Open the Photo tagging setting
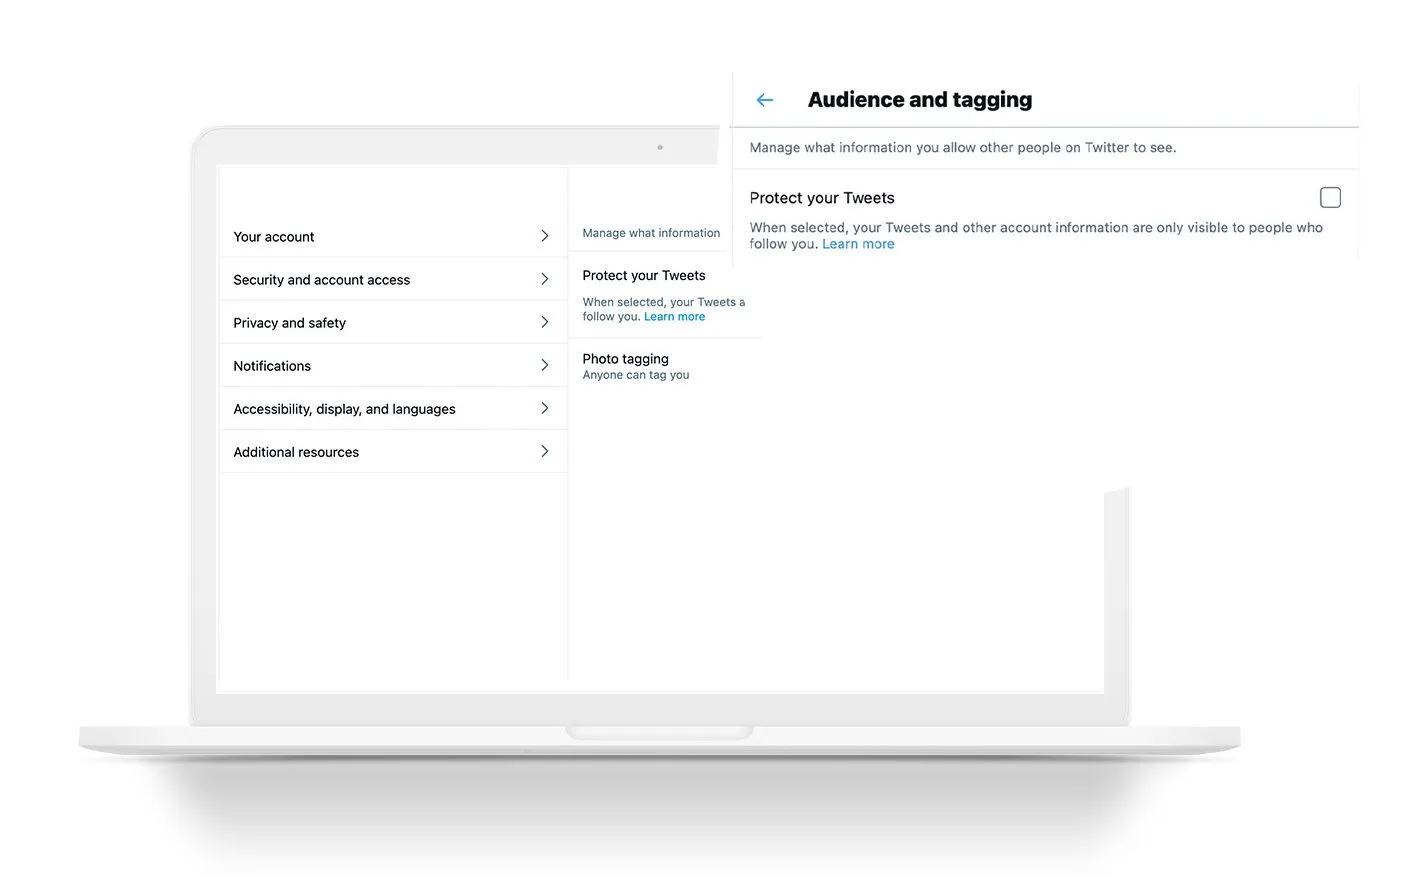Image resolution: width=1404 pixels, height=877 pixels. [626, 359]
